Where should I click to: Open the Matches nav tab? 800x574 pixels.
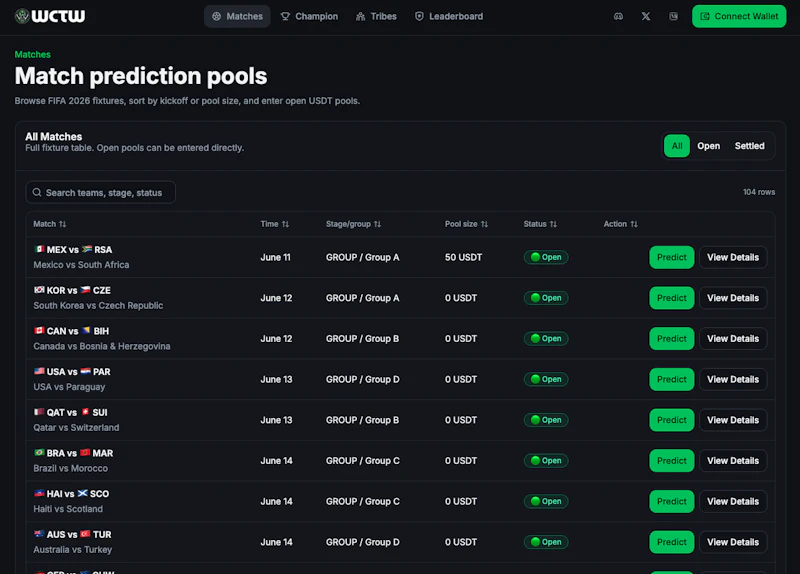[x=237, y=16]
